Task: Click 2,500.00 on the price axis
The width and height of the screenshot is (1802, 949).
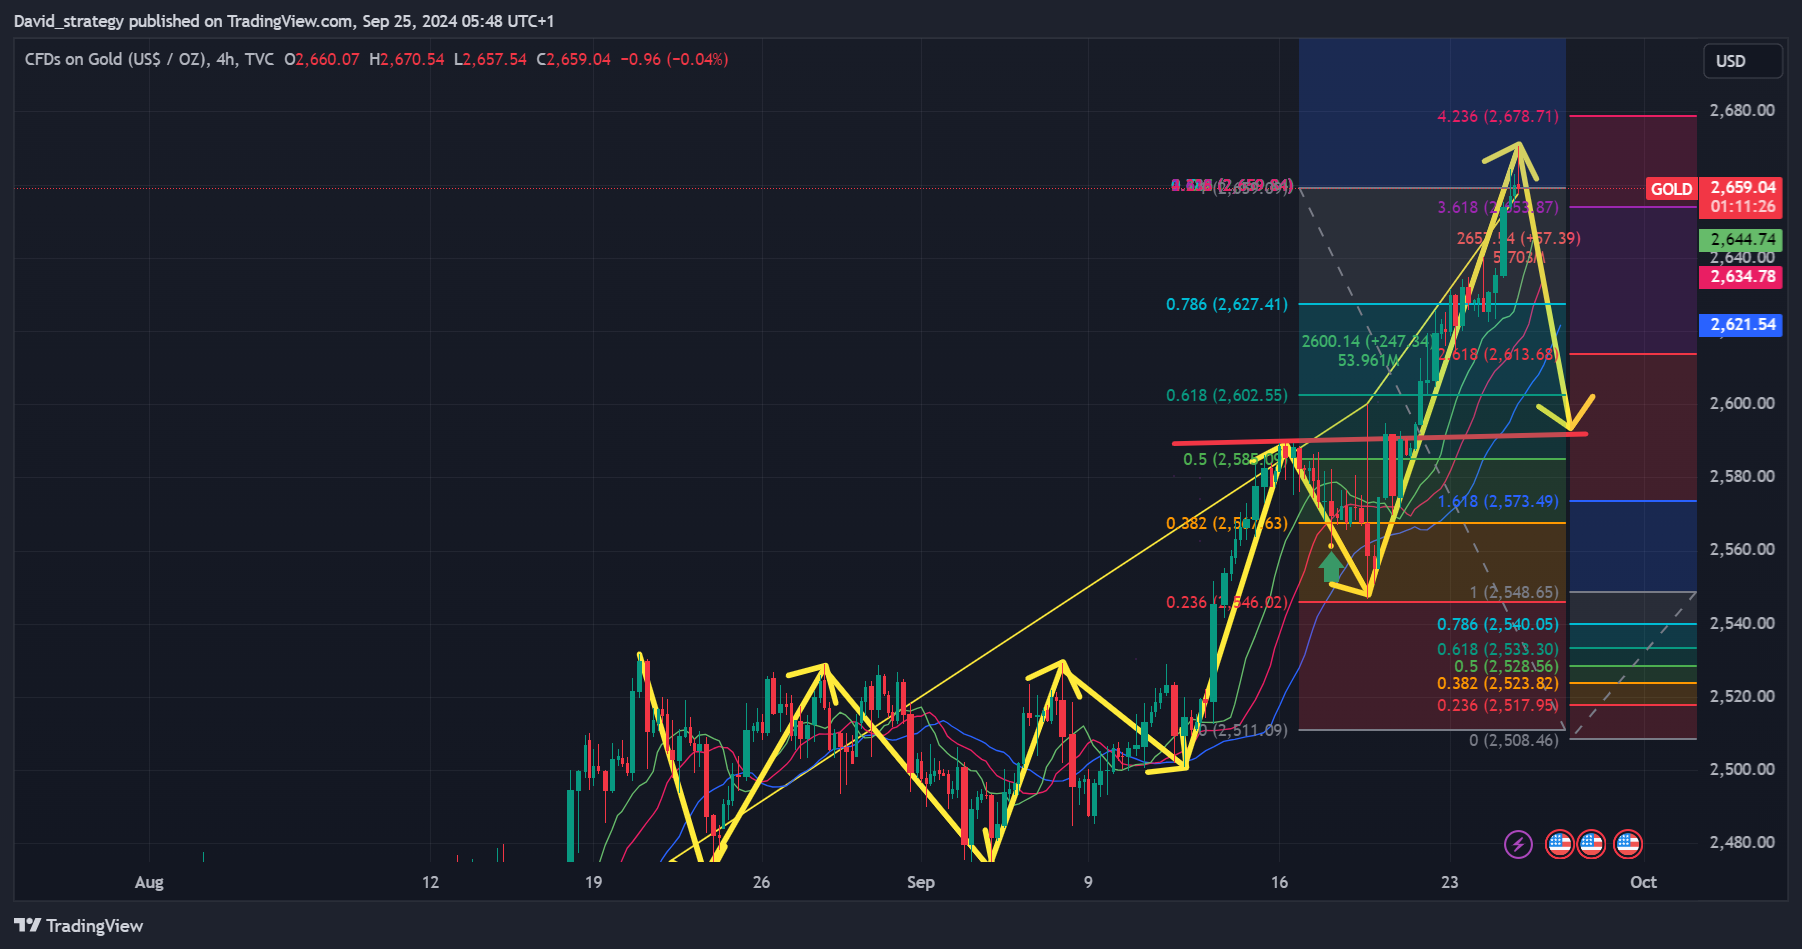Action: tap(1743, 769)
